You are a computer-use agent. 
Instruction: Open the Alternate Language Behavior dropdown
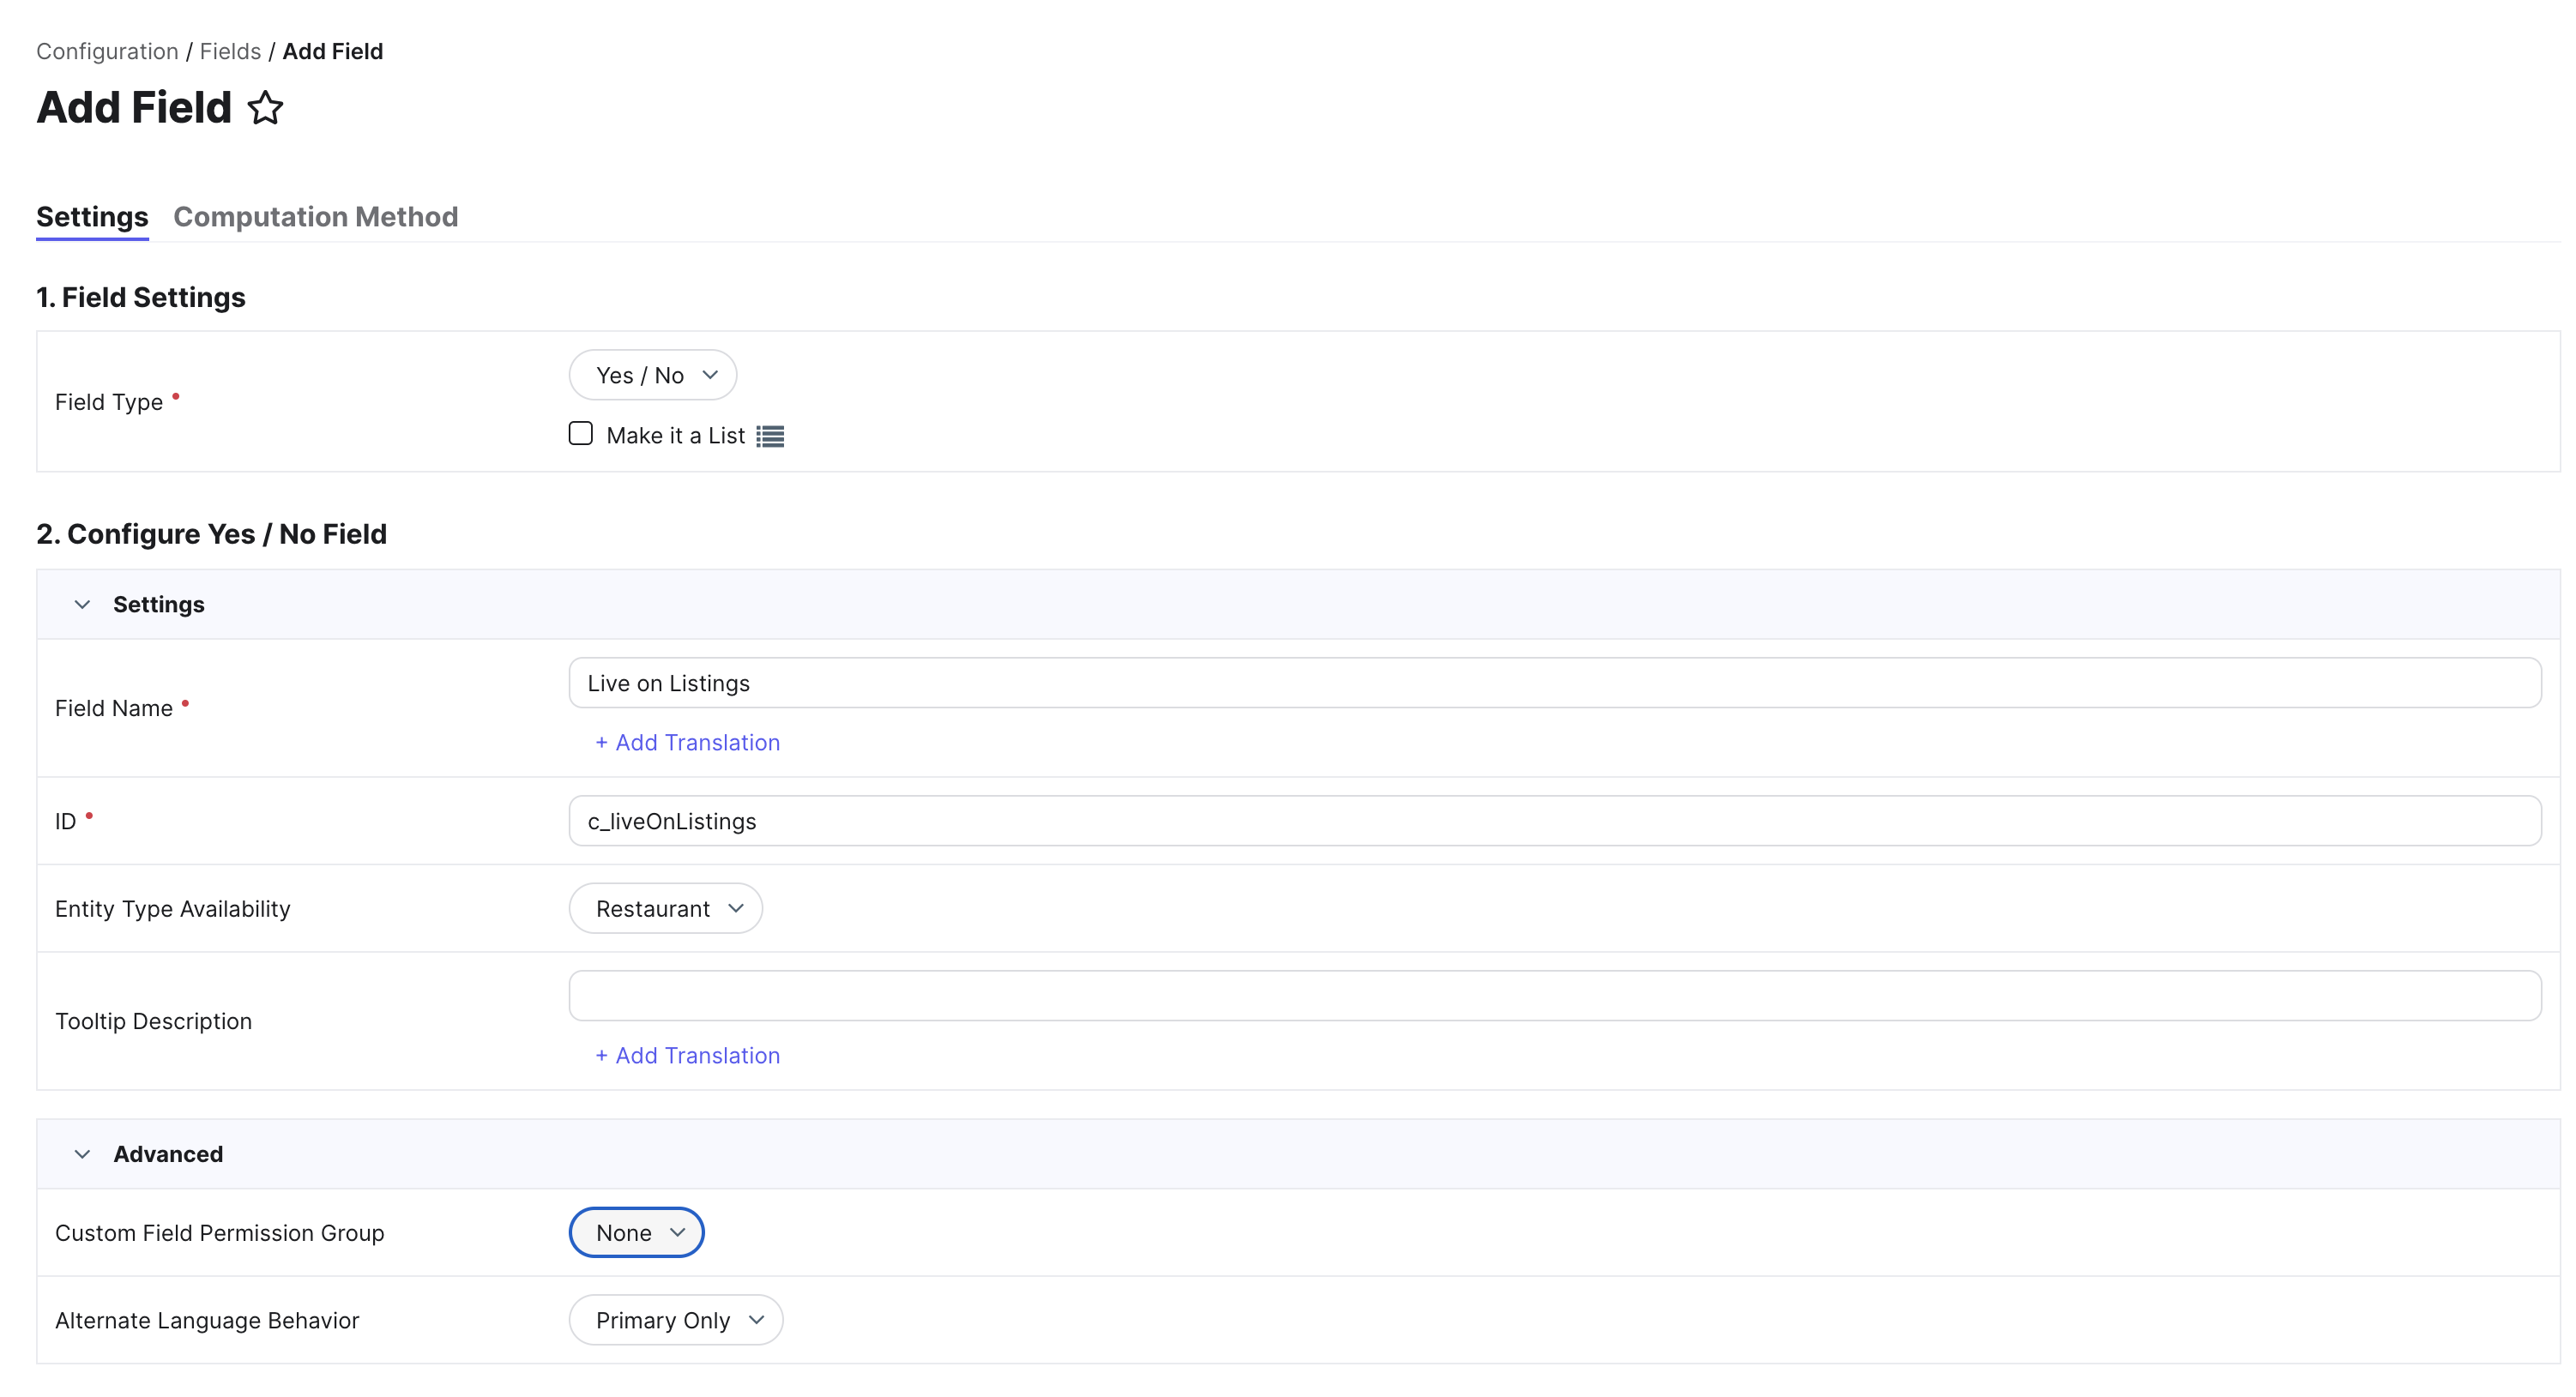coord(676,1320)
